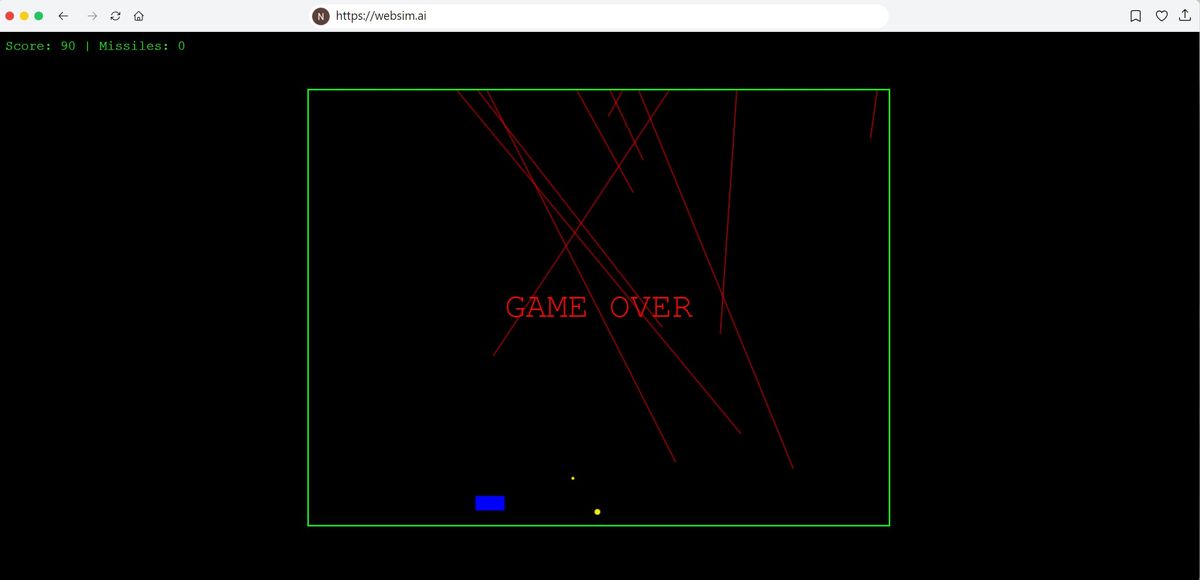Click the home icon in the toolbar
The height and width of the screenshot is (580, 1200).
138,16
